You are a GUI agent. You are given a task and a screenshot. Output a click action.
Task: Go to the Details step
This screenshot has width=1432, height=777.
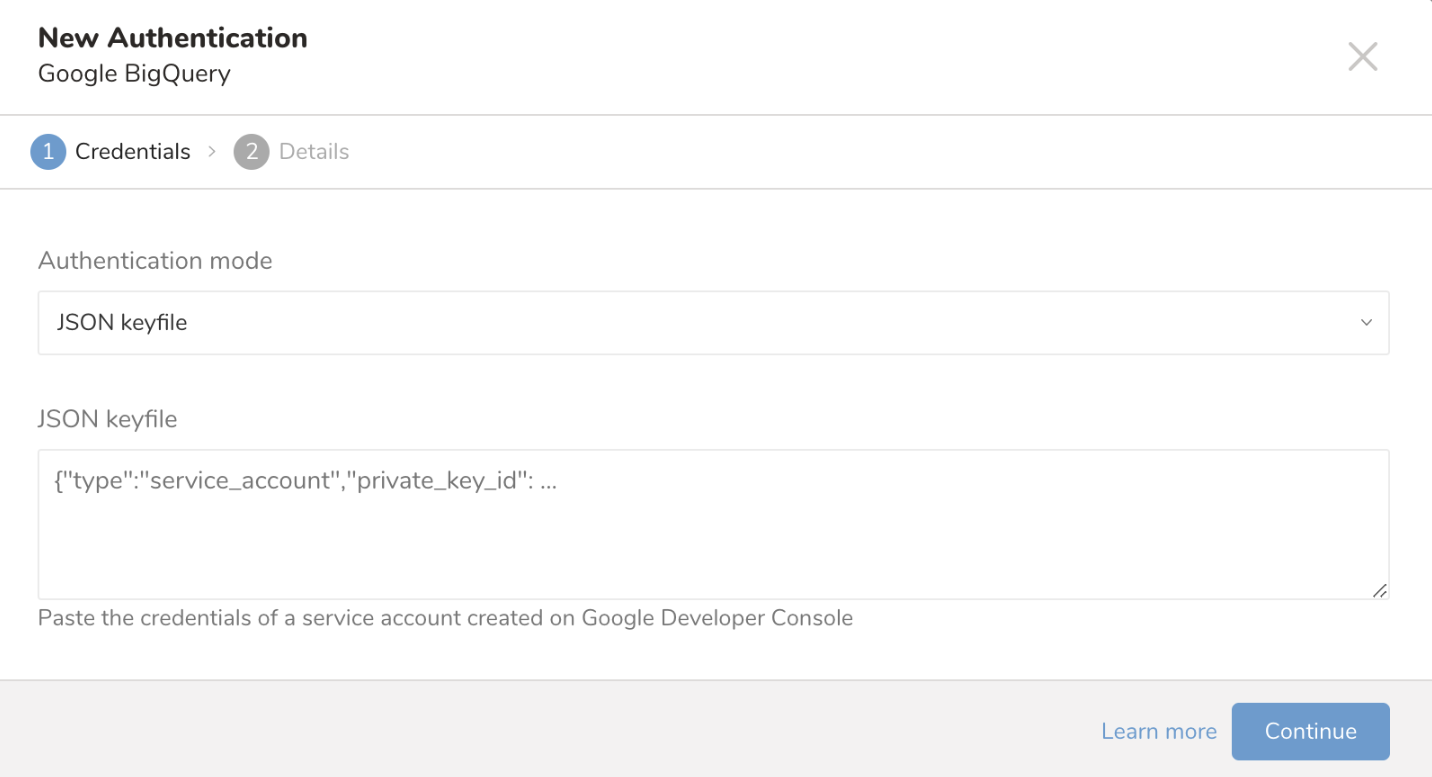point(314,152)
